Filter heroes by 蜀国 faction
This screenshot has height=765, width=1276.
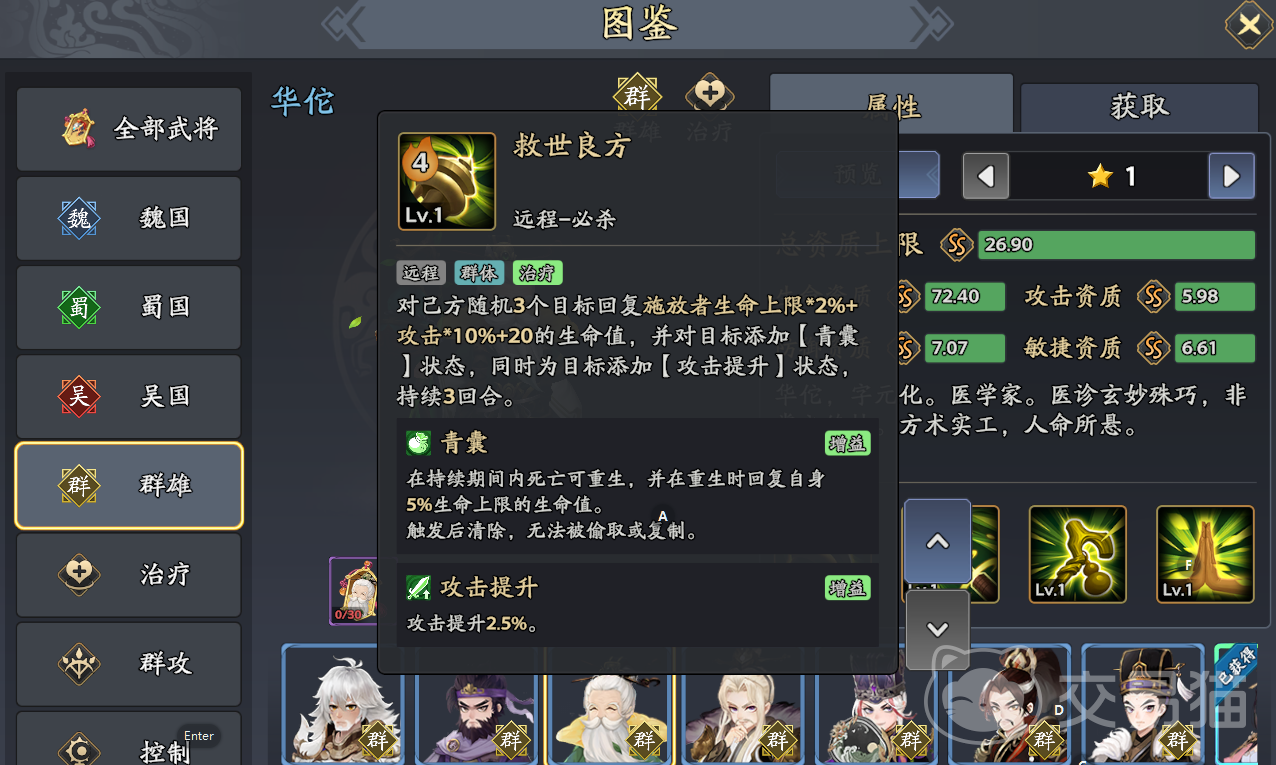(129, 307)
